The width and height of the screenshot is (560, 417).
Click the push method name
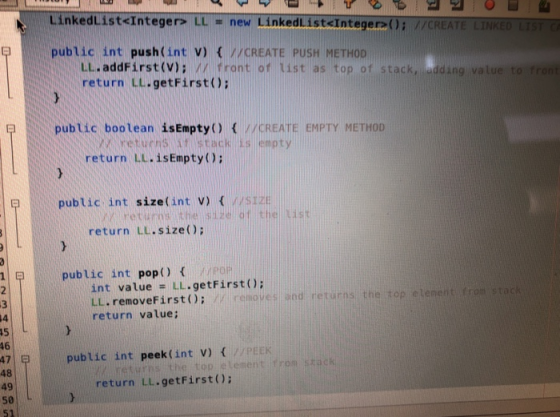(x=145, y=52)
